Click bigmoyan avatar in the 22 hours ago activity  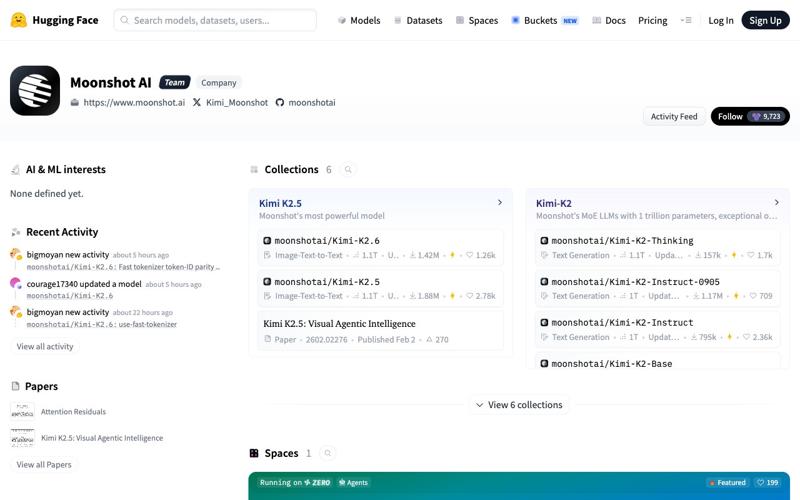pos(16,312)
